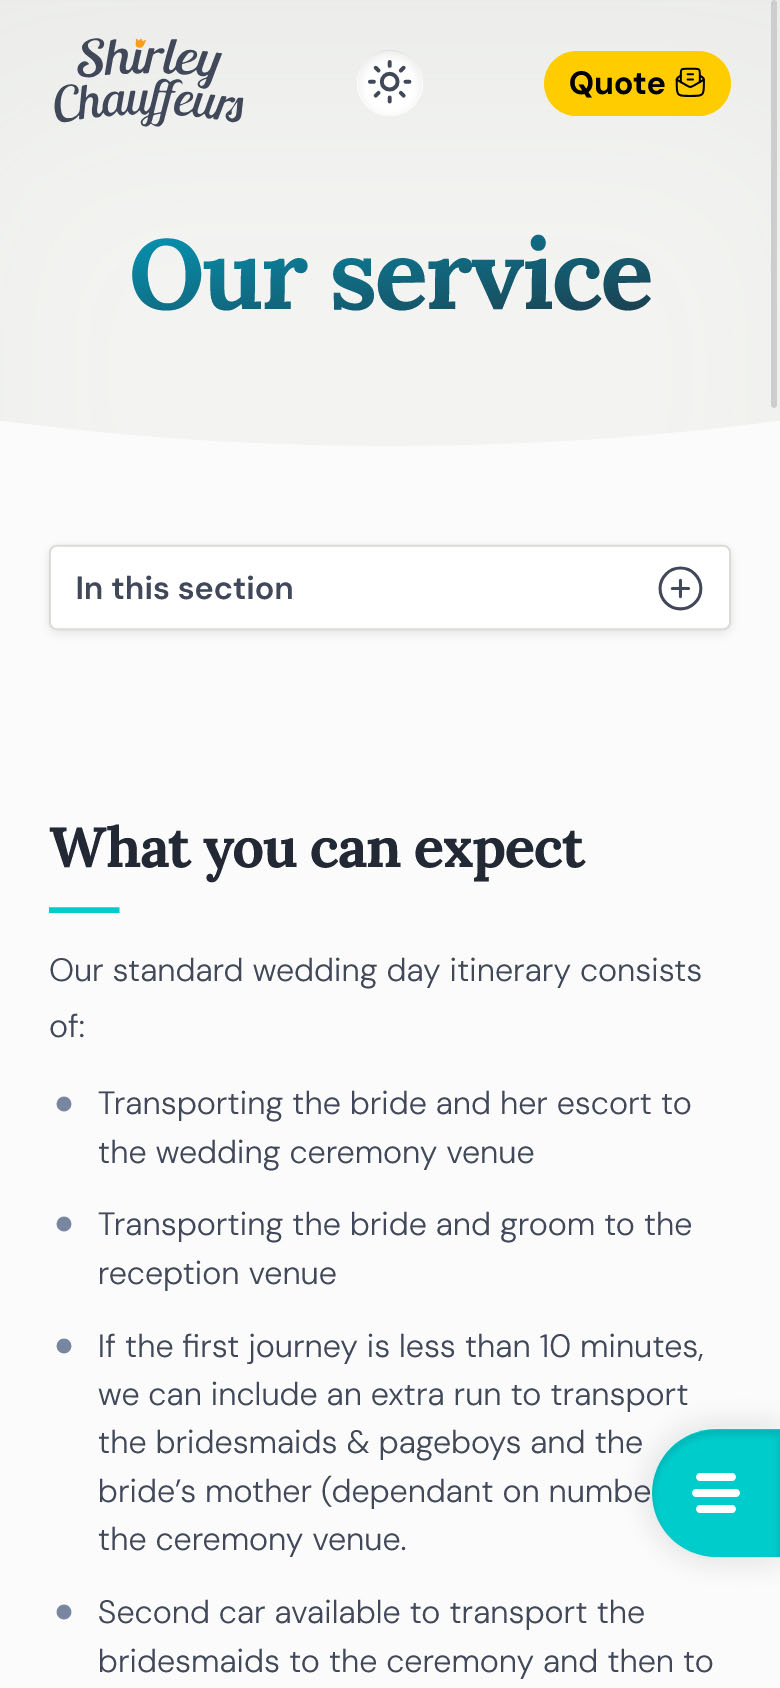Click the orange crown on the logo
This screenshot has height=1688, width=780.
click(141, 44)
